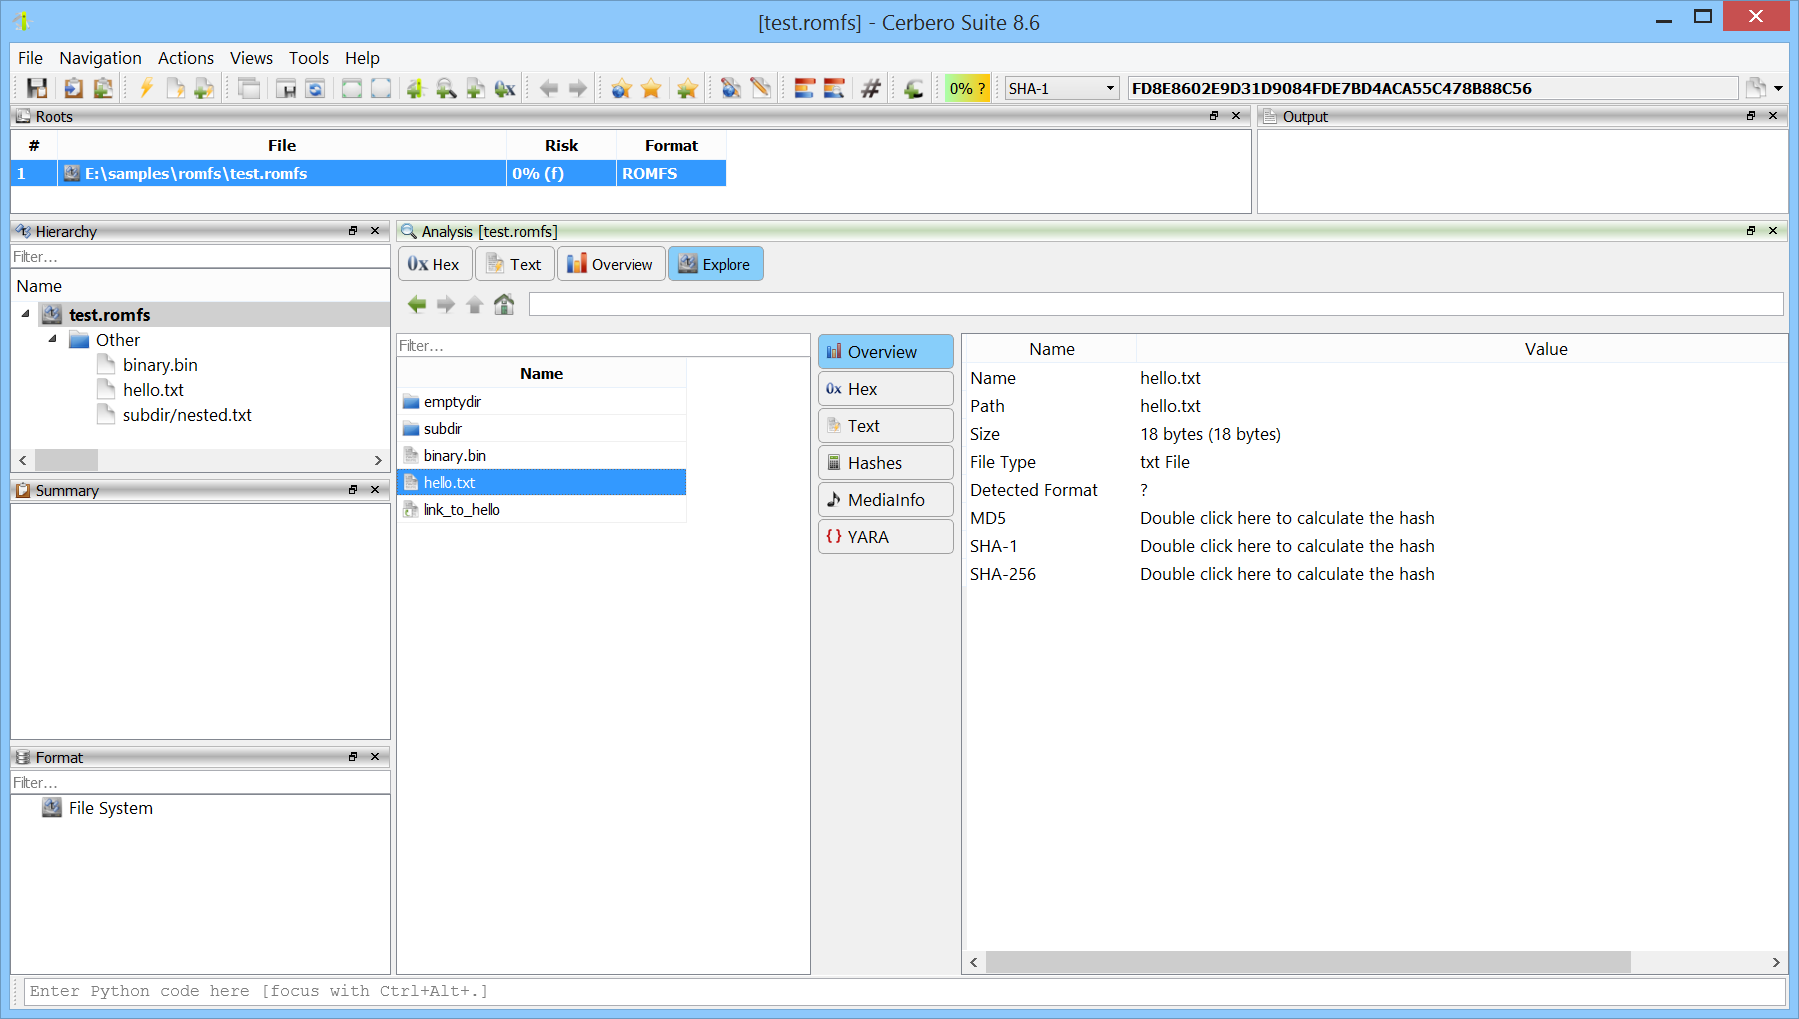Click the MediaInfo button

pyautogui.click(x=885, y=500)
